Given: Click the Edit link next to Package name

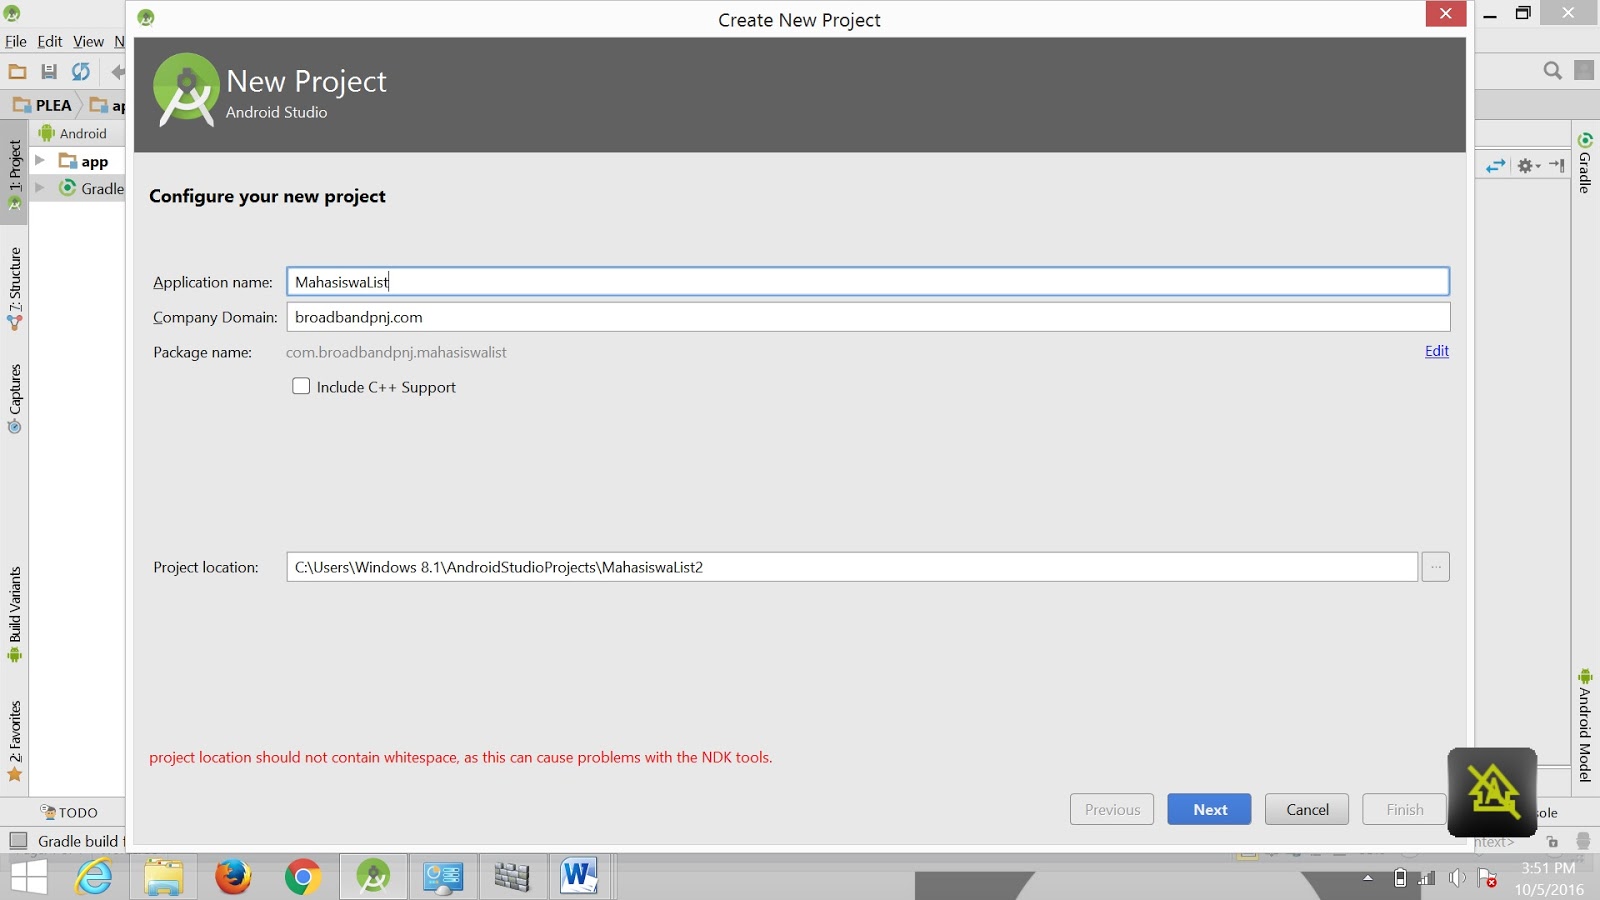Looking at the screenshot, I should point(1436,351).
